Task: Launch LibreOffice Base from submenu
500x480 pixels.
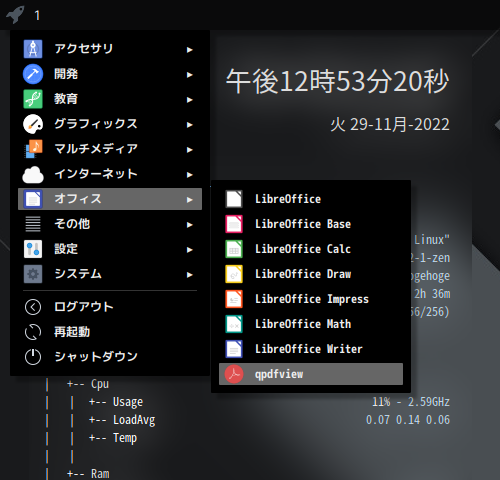Action: (x=311, y=224)
